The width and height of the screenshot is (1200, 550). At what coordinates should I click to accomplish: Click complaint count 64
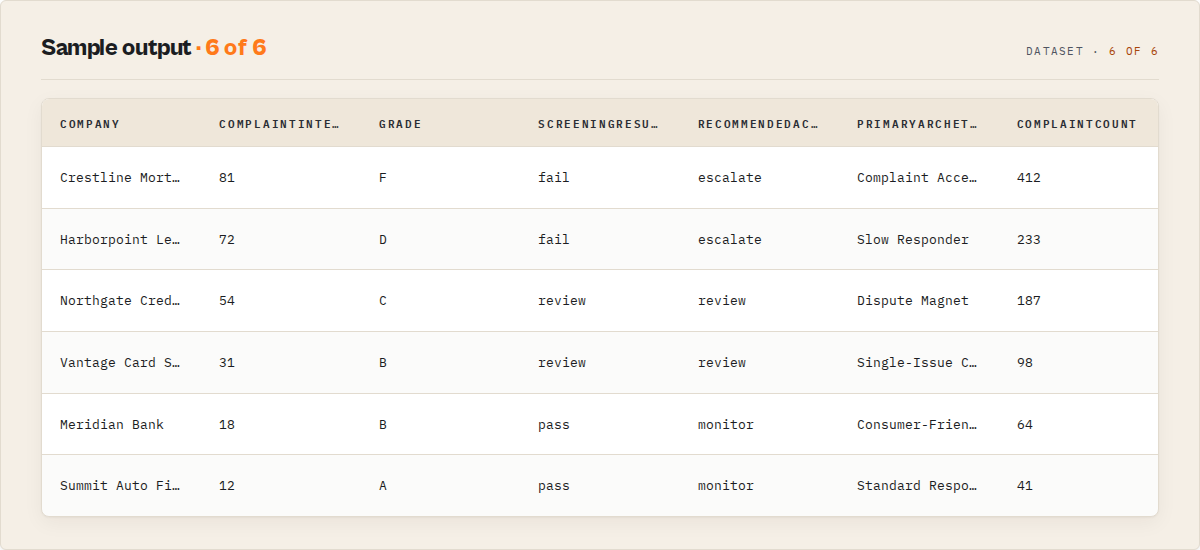click(x=1025, y=425)
